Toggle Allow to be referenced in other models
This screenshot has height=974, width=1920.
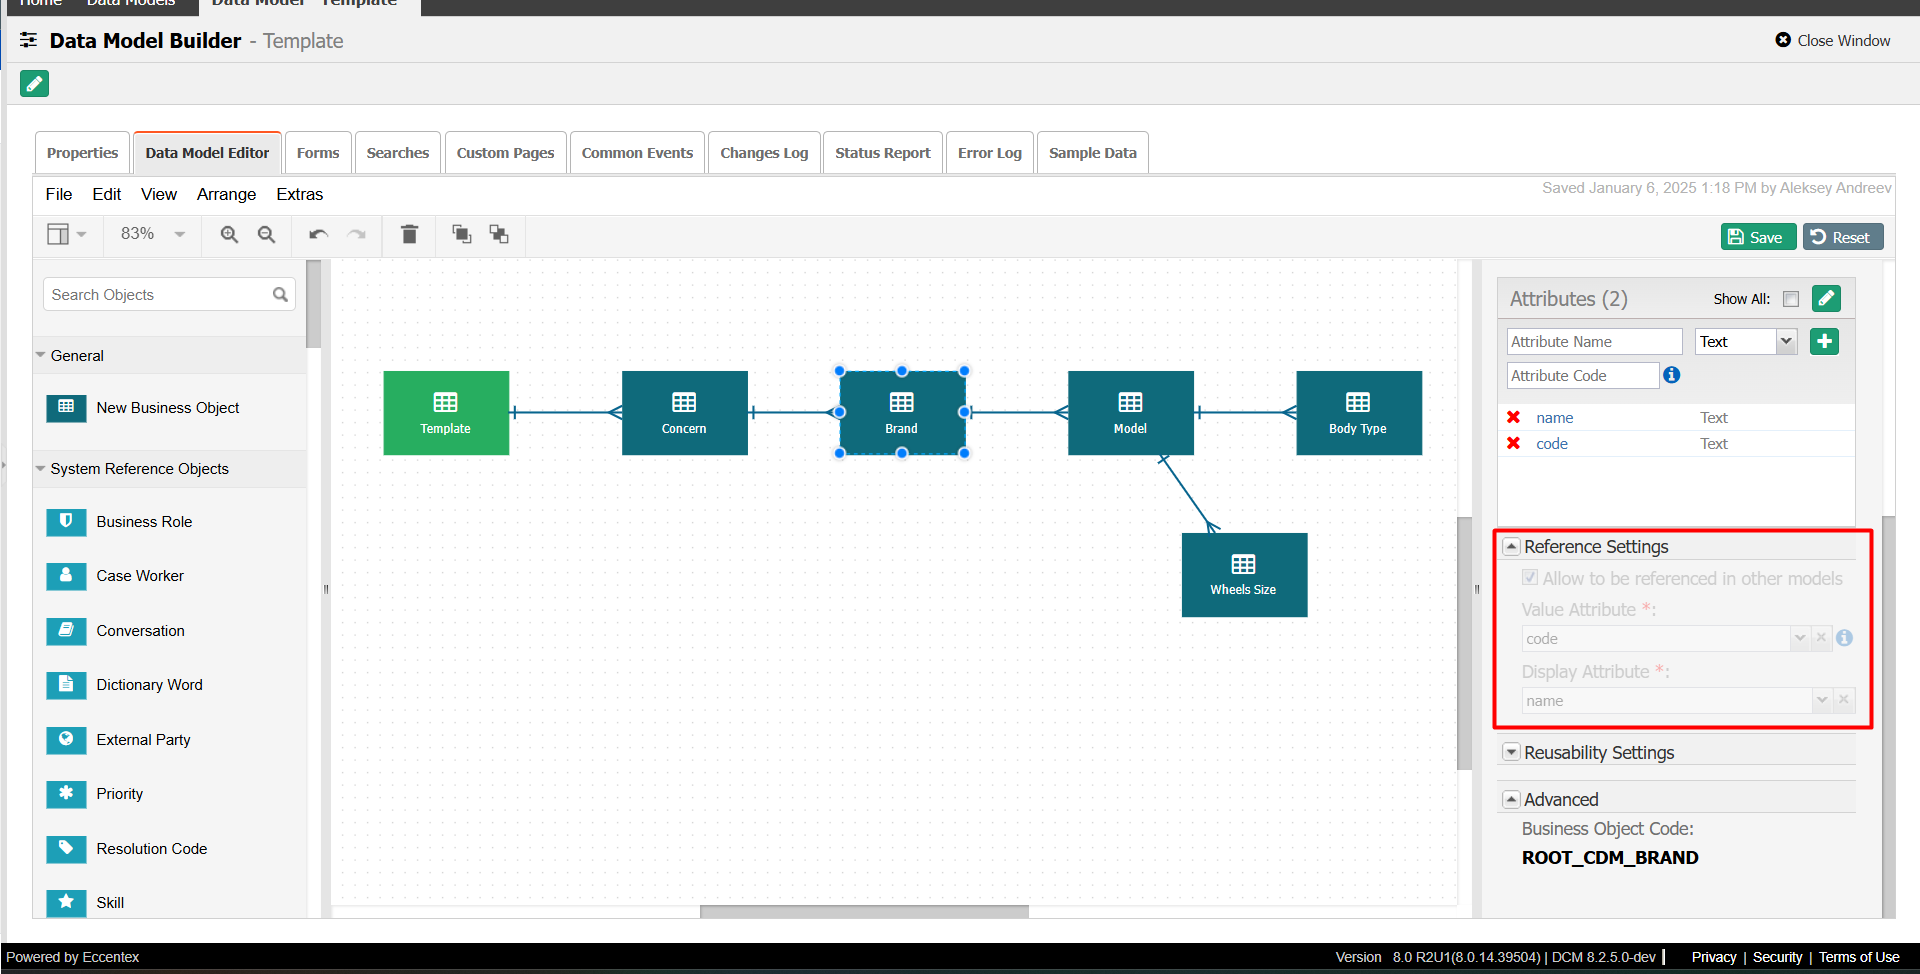[1530, 578]
